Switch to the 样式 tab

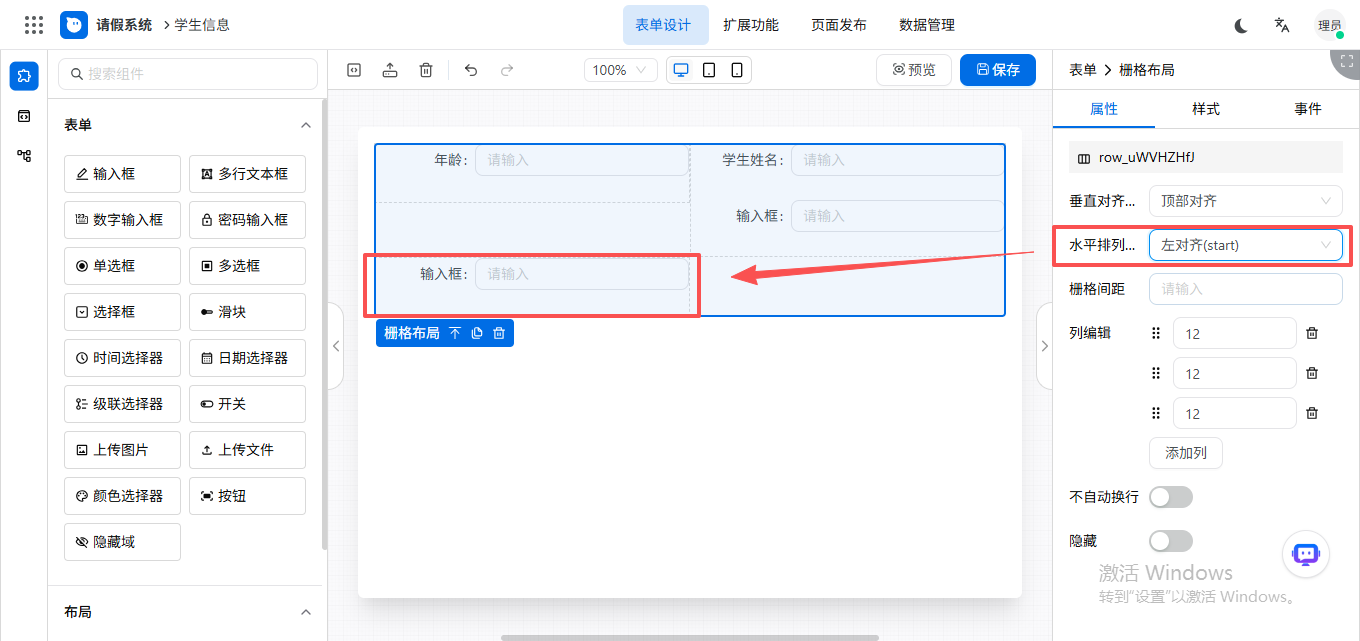click(x=1206, y=109)
